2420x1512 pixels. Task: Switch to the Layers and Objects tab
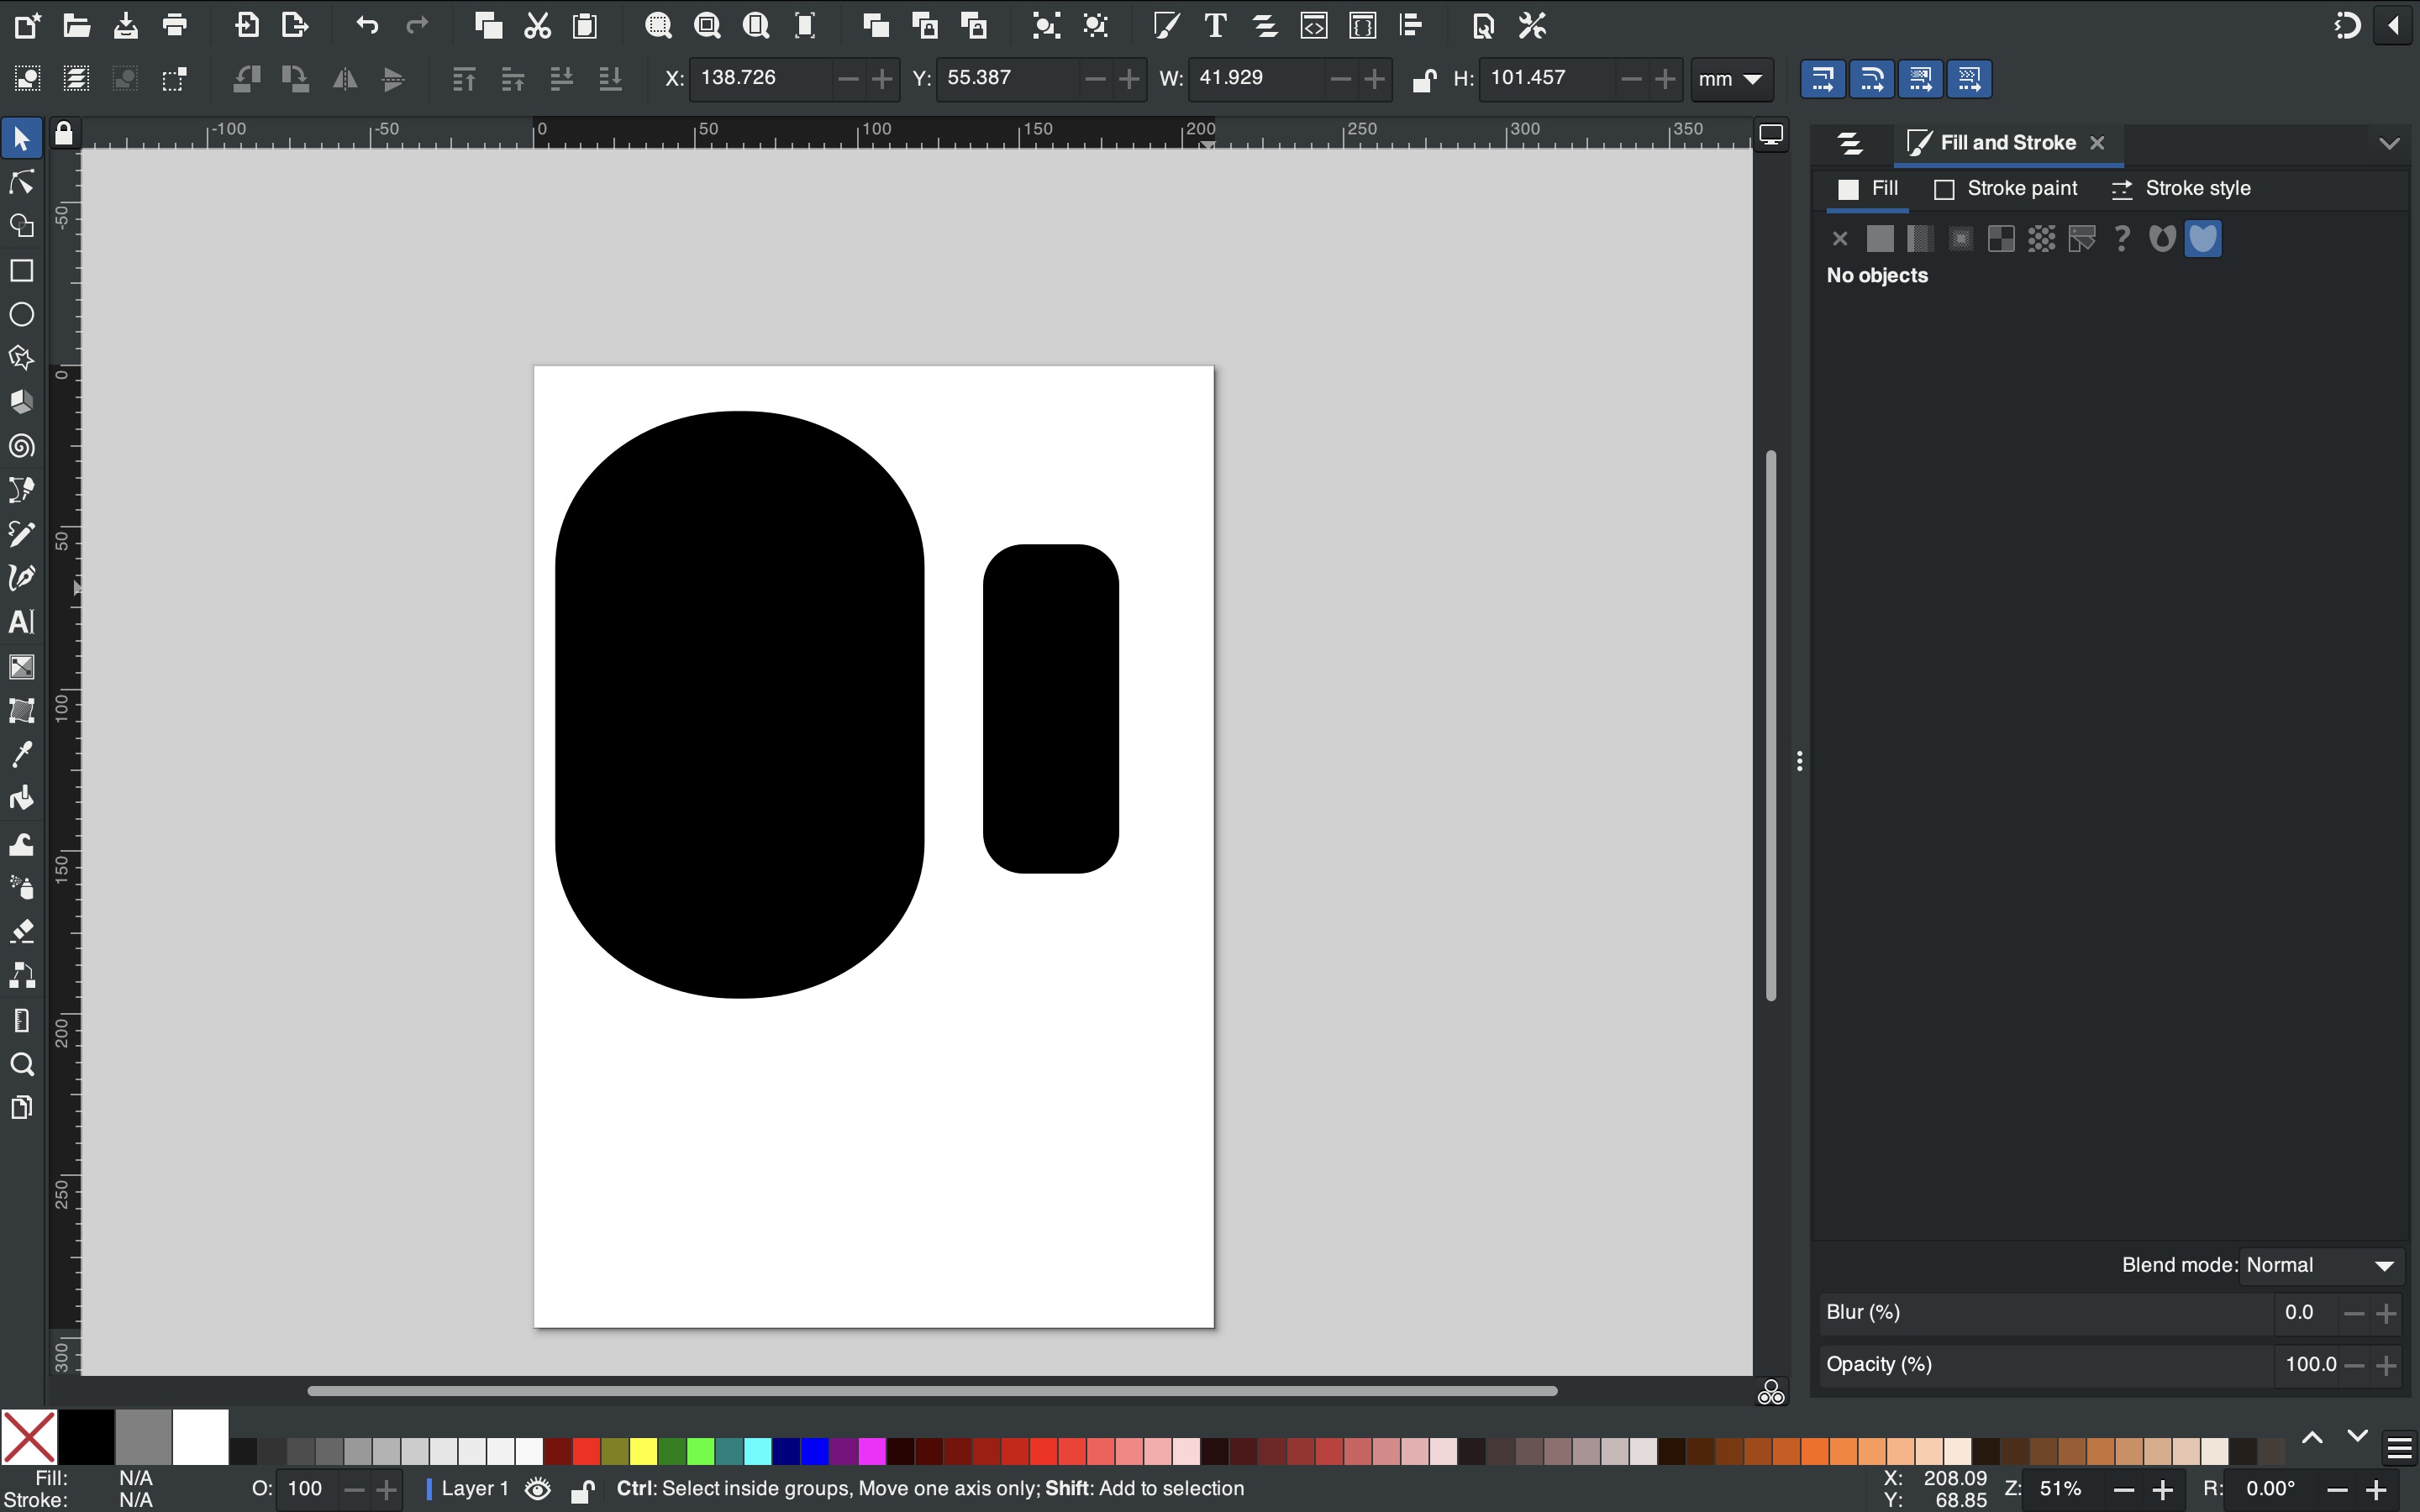point(1850,143)
